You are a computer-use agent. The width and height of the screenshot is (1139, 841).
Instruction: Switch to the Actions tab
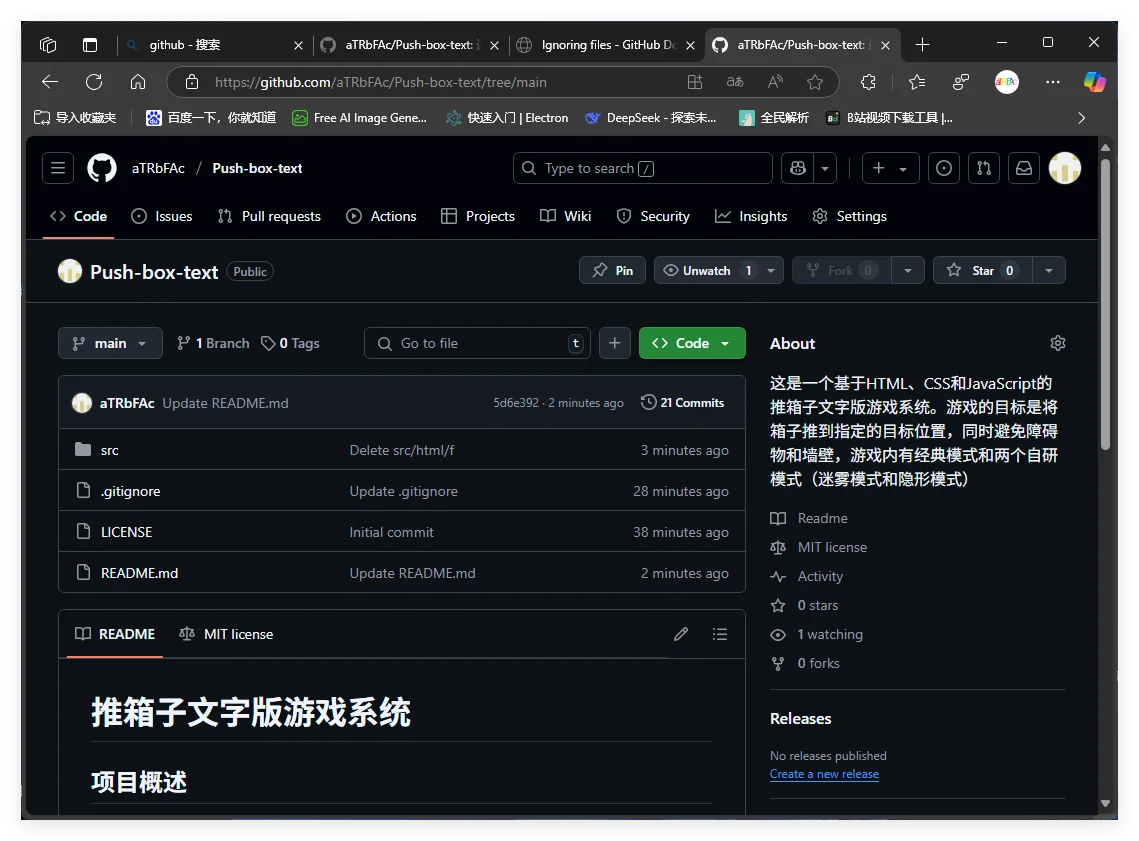tap(381, 216)
